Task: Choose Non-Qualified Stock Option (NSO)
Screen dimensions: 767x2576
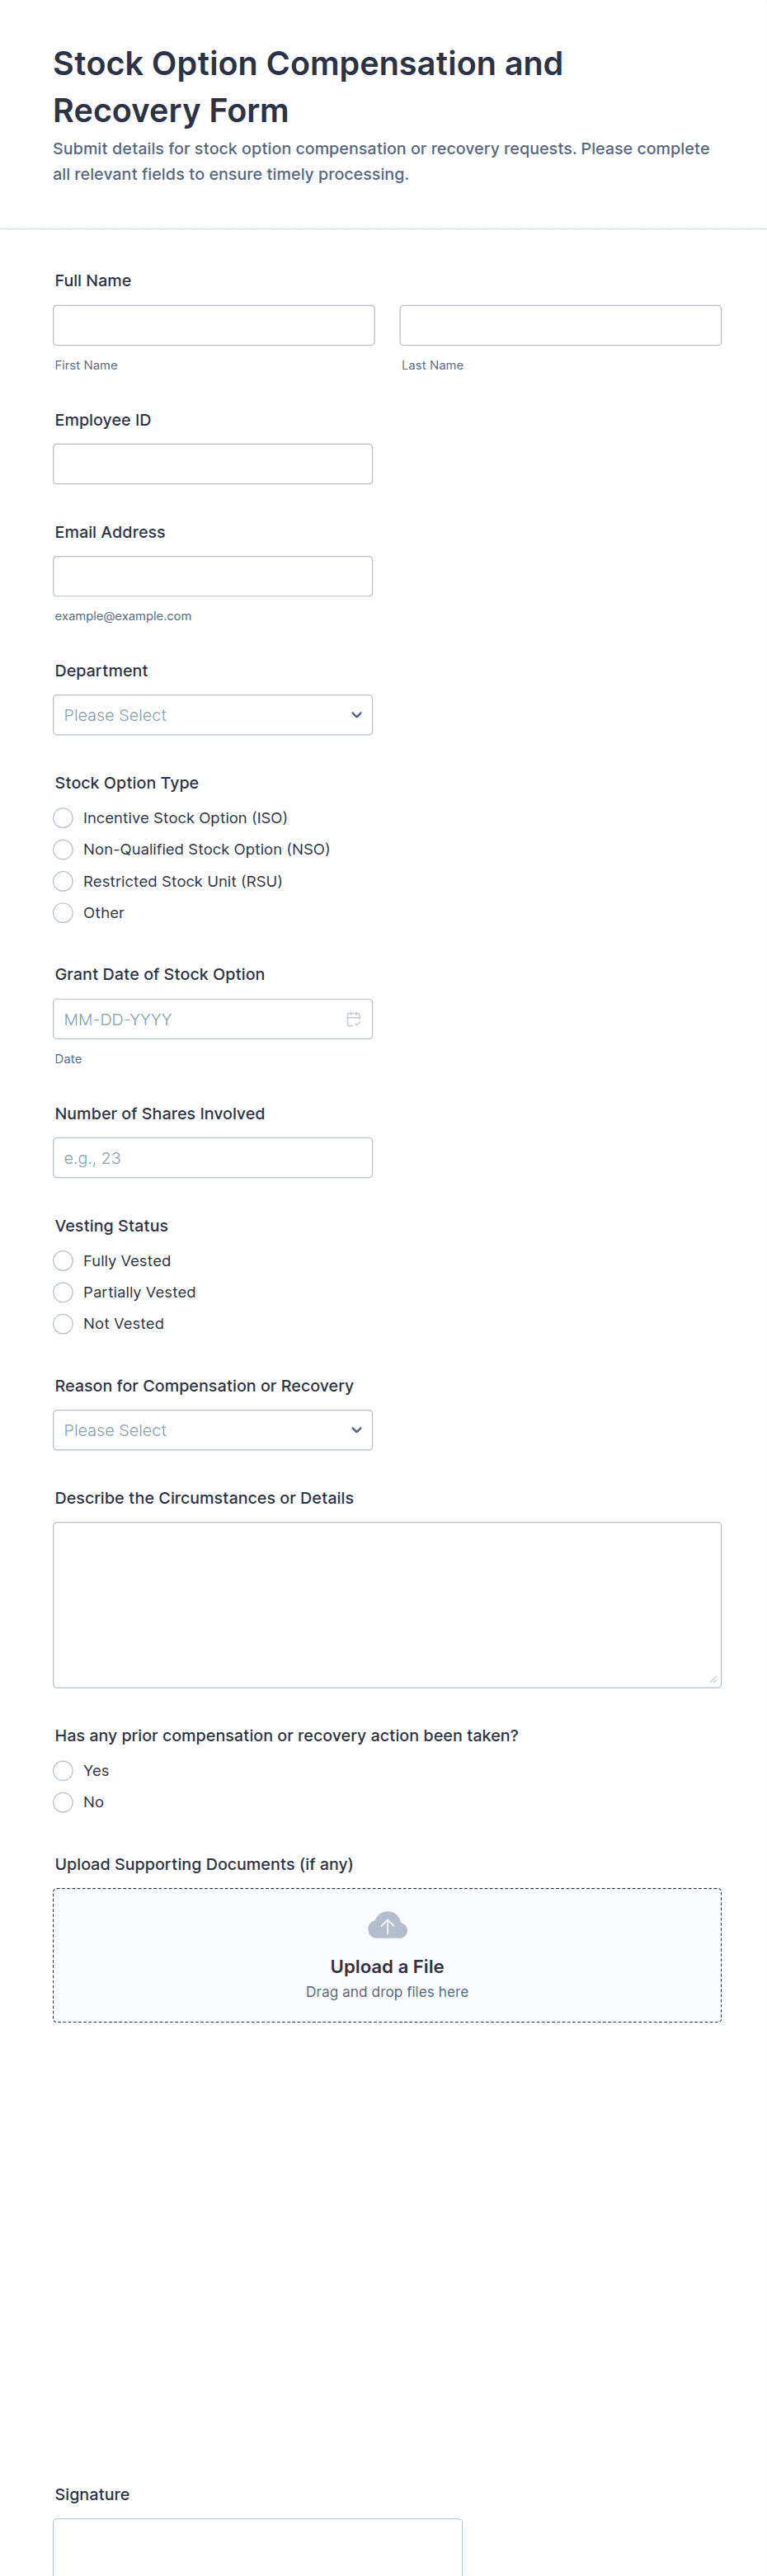Action: click(63, 850)
